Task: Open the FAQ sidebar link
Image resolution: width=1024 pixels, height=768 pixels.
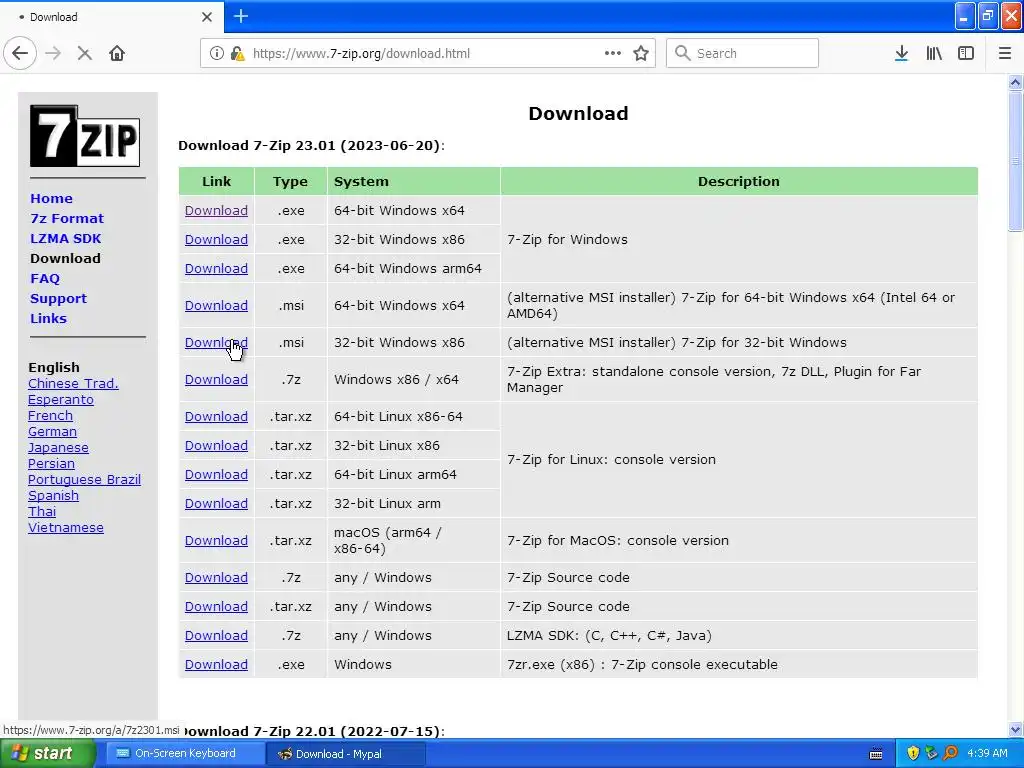Action: pos(44,279)
